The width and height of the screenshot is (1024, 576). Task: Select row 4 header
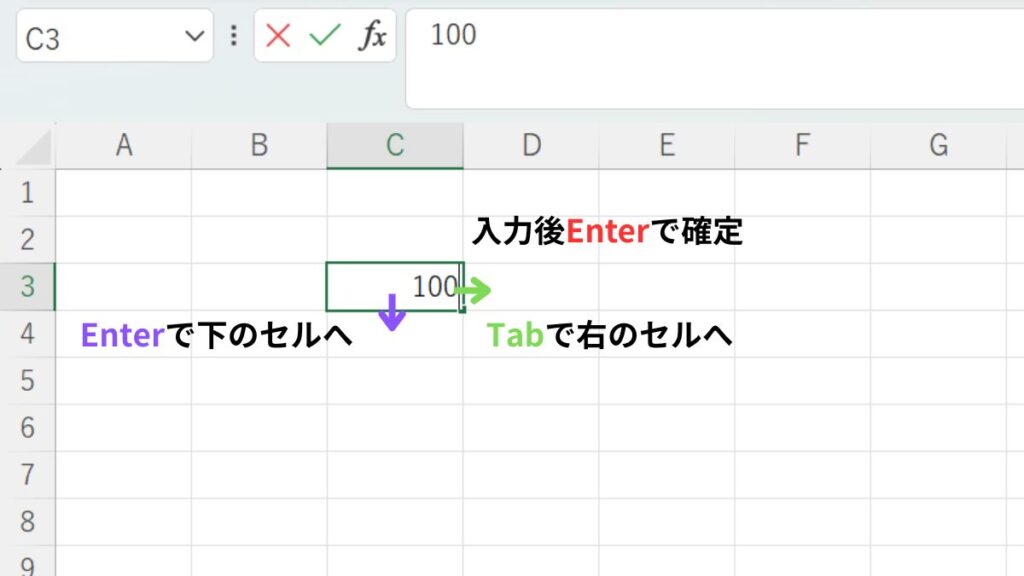pos(27,334)
